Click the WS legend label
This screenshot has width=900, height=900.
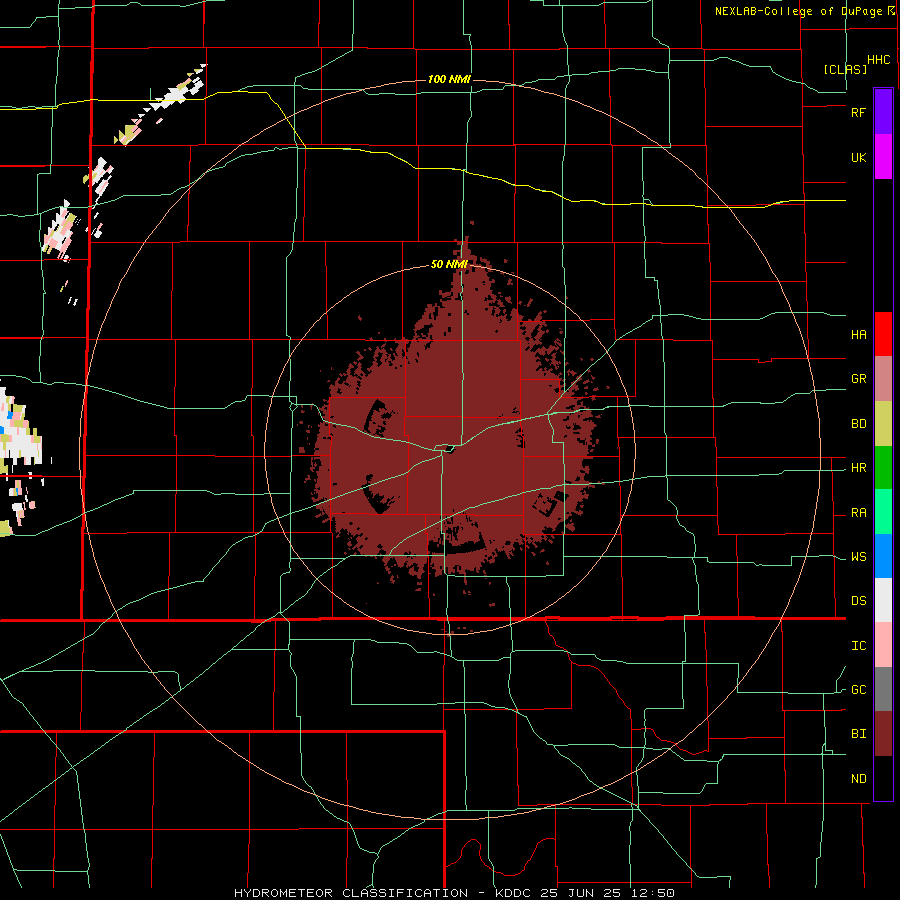858,557
